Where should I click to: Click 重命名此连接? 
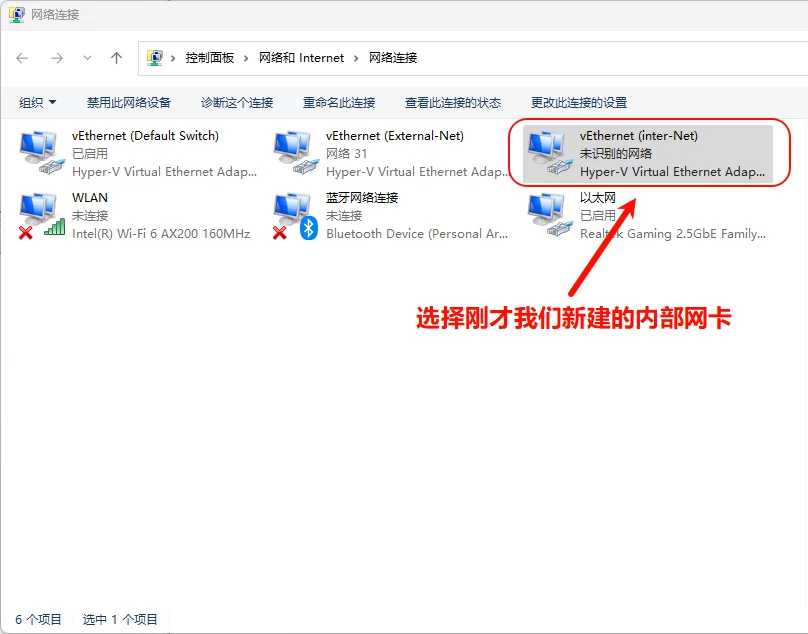339,103
